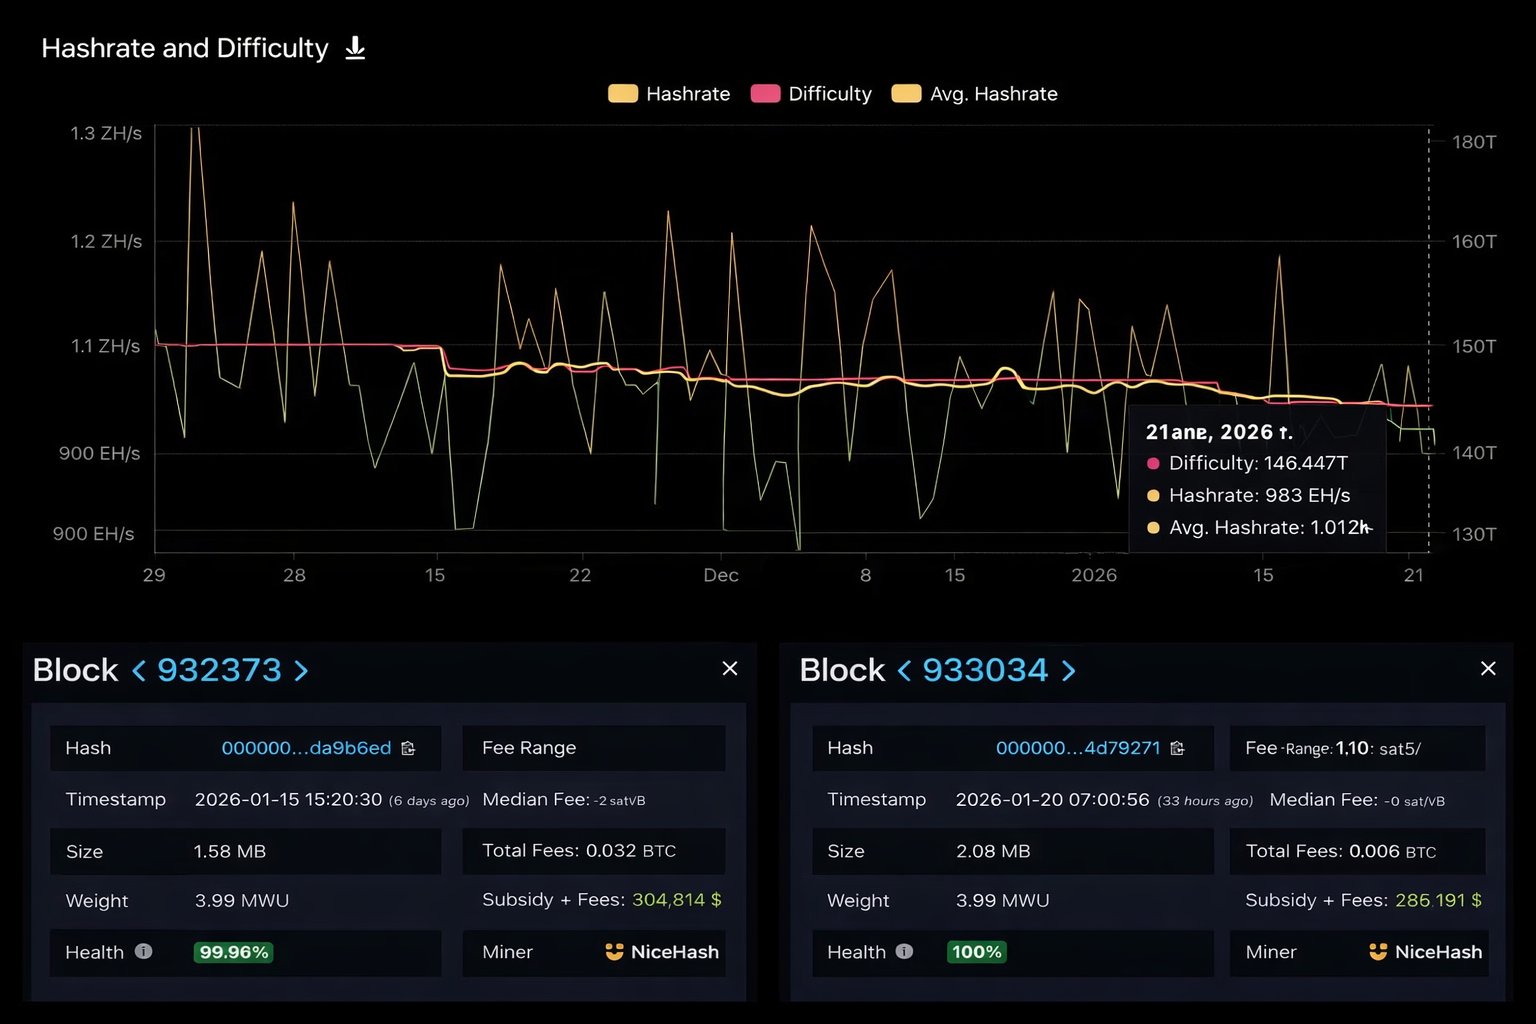Screen dimensions: 1536x1024
Task: Toggle Avg. Hashrate series in legend
Action: (x=975, y=94)
